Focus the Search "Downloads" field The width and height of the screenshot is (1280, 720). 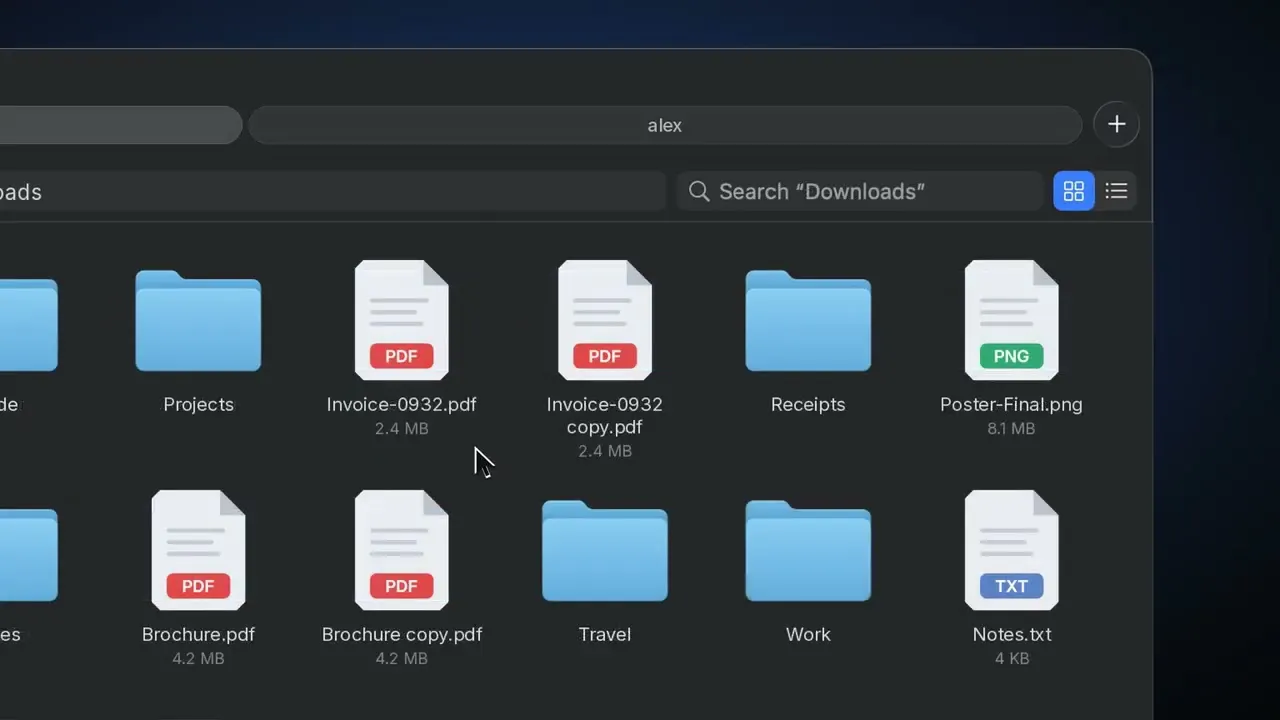[x=861, y=191]
